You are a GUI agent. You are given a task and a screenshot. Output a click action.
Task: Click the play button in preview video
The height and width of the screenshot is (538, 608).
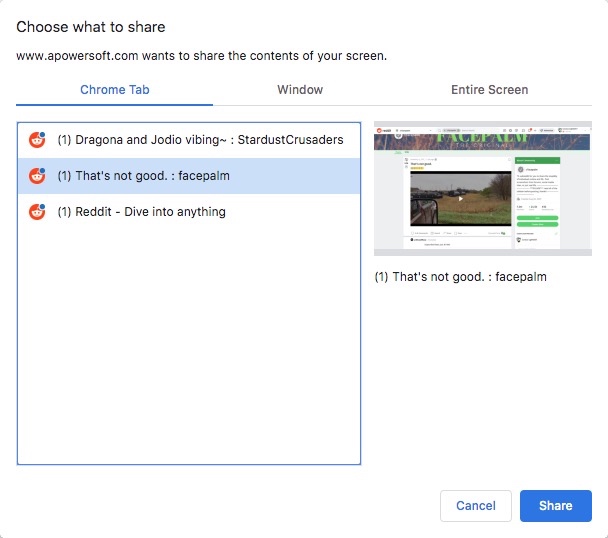click(460, 198)
